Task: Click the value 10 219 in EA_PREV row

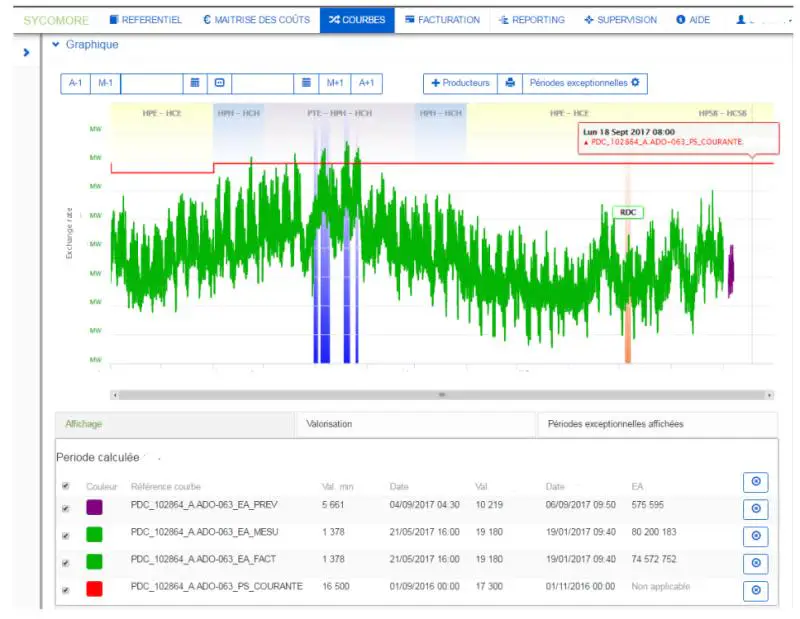Action: click(489, 505)
